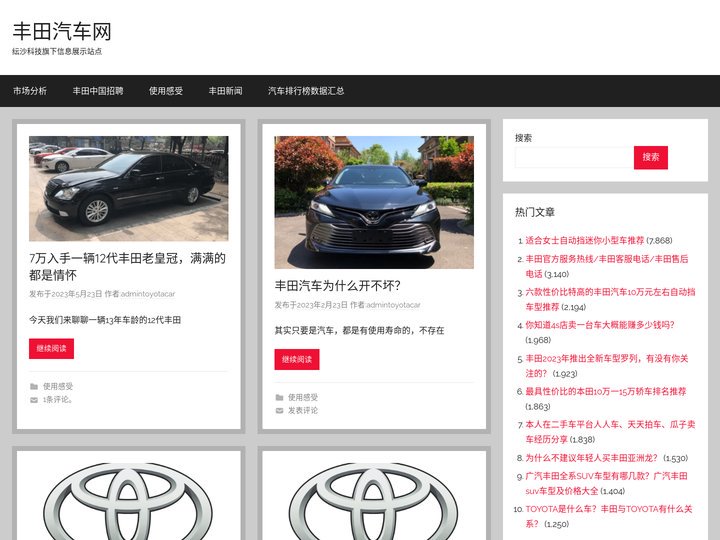The height and width of the screenshot is (540, 720).
Task: Open TOYOTA是什么车 article link
Action: coord(609,516)
